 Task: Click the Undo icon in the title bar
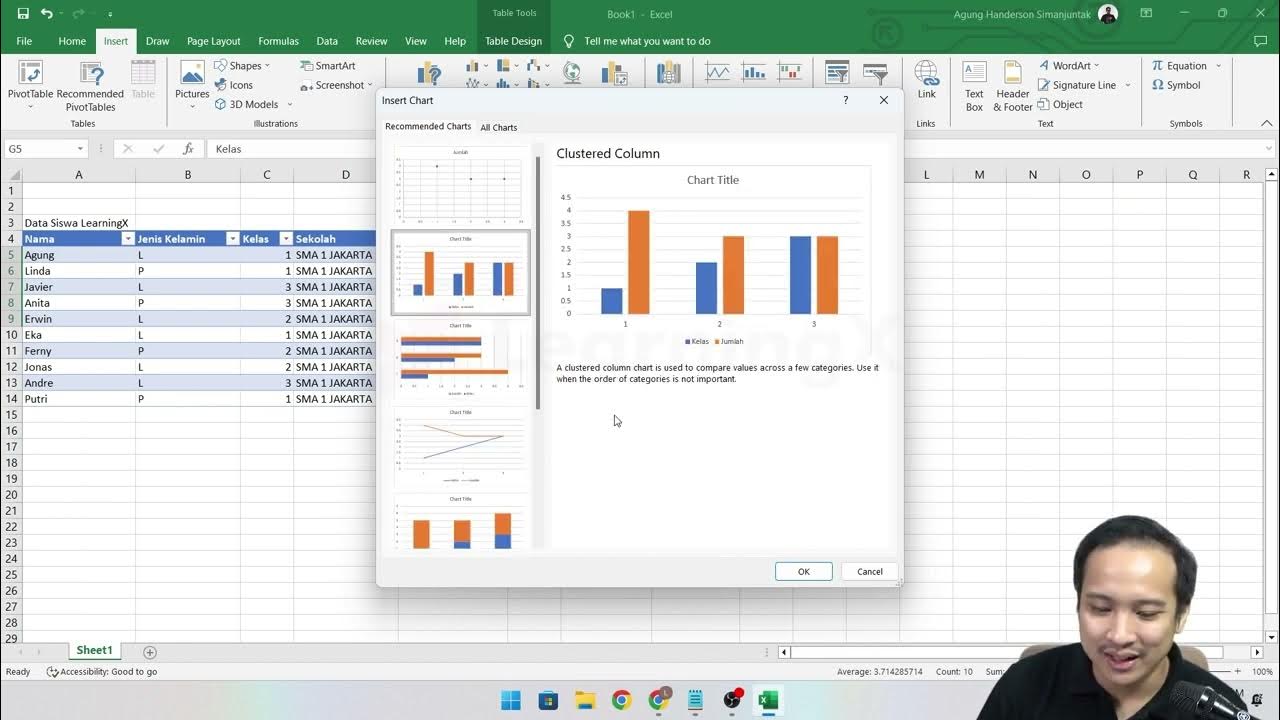47,14
